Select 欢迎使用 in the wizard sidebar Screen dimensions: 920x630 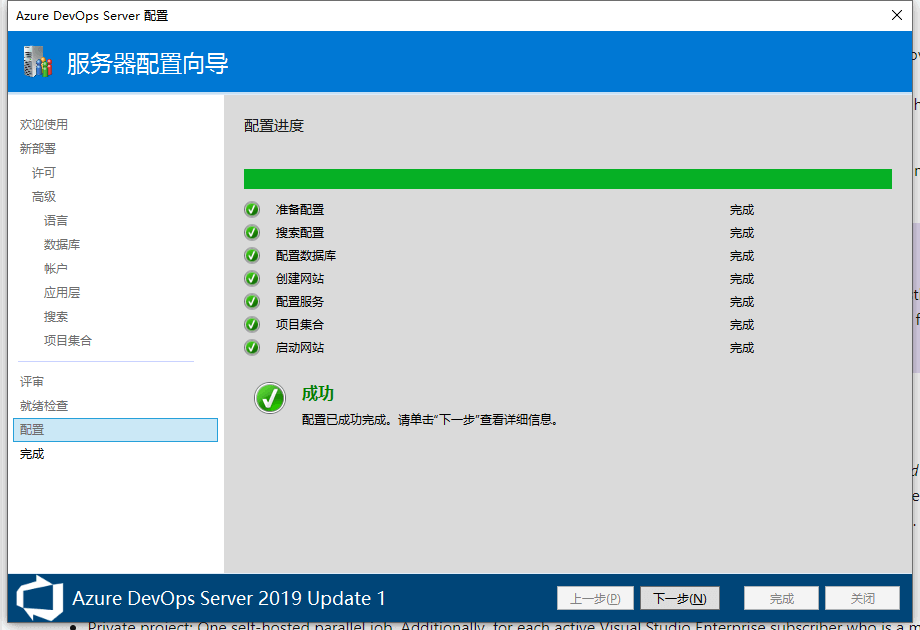[x=44, y=125]
